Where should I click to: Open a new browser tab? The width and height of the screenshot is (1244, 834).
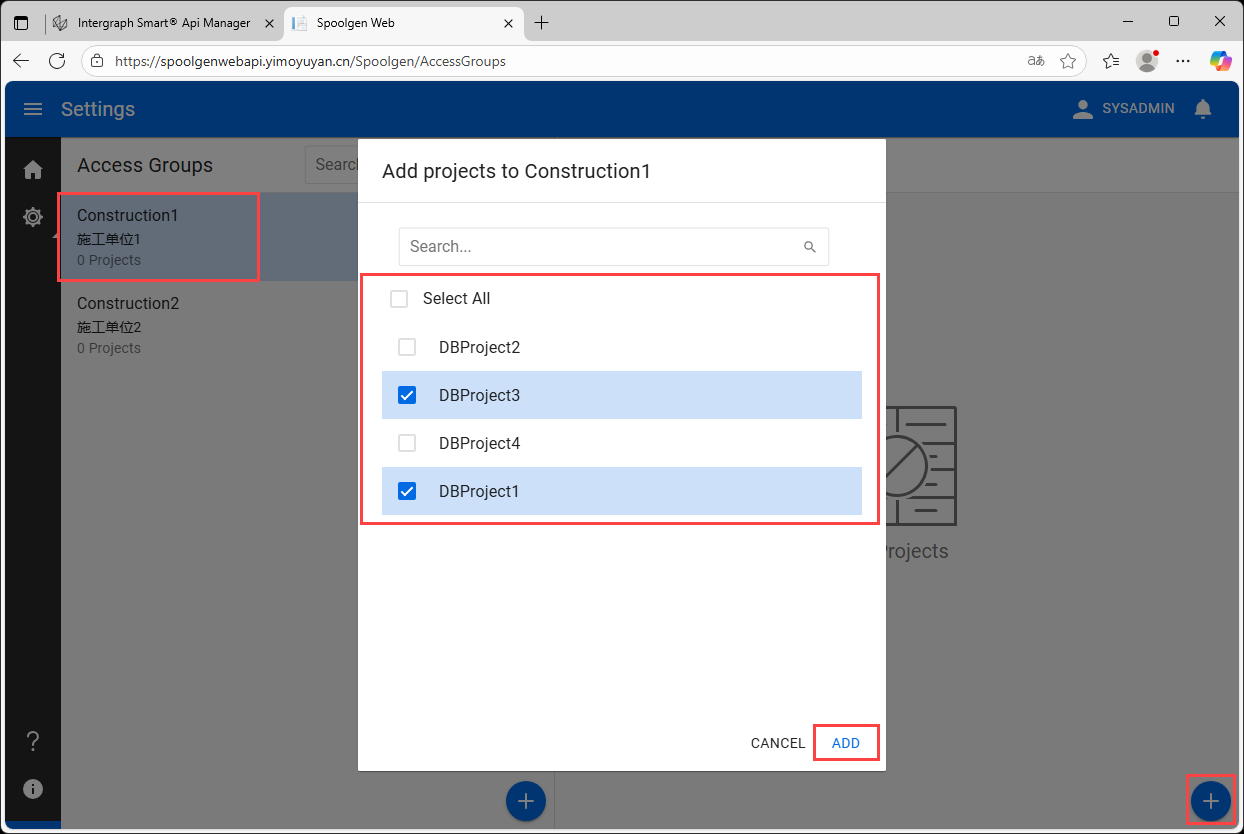tap(541, 23)
